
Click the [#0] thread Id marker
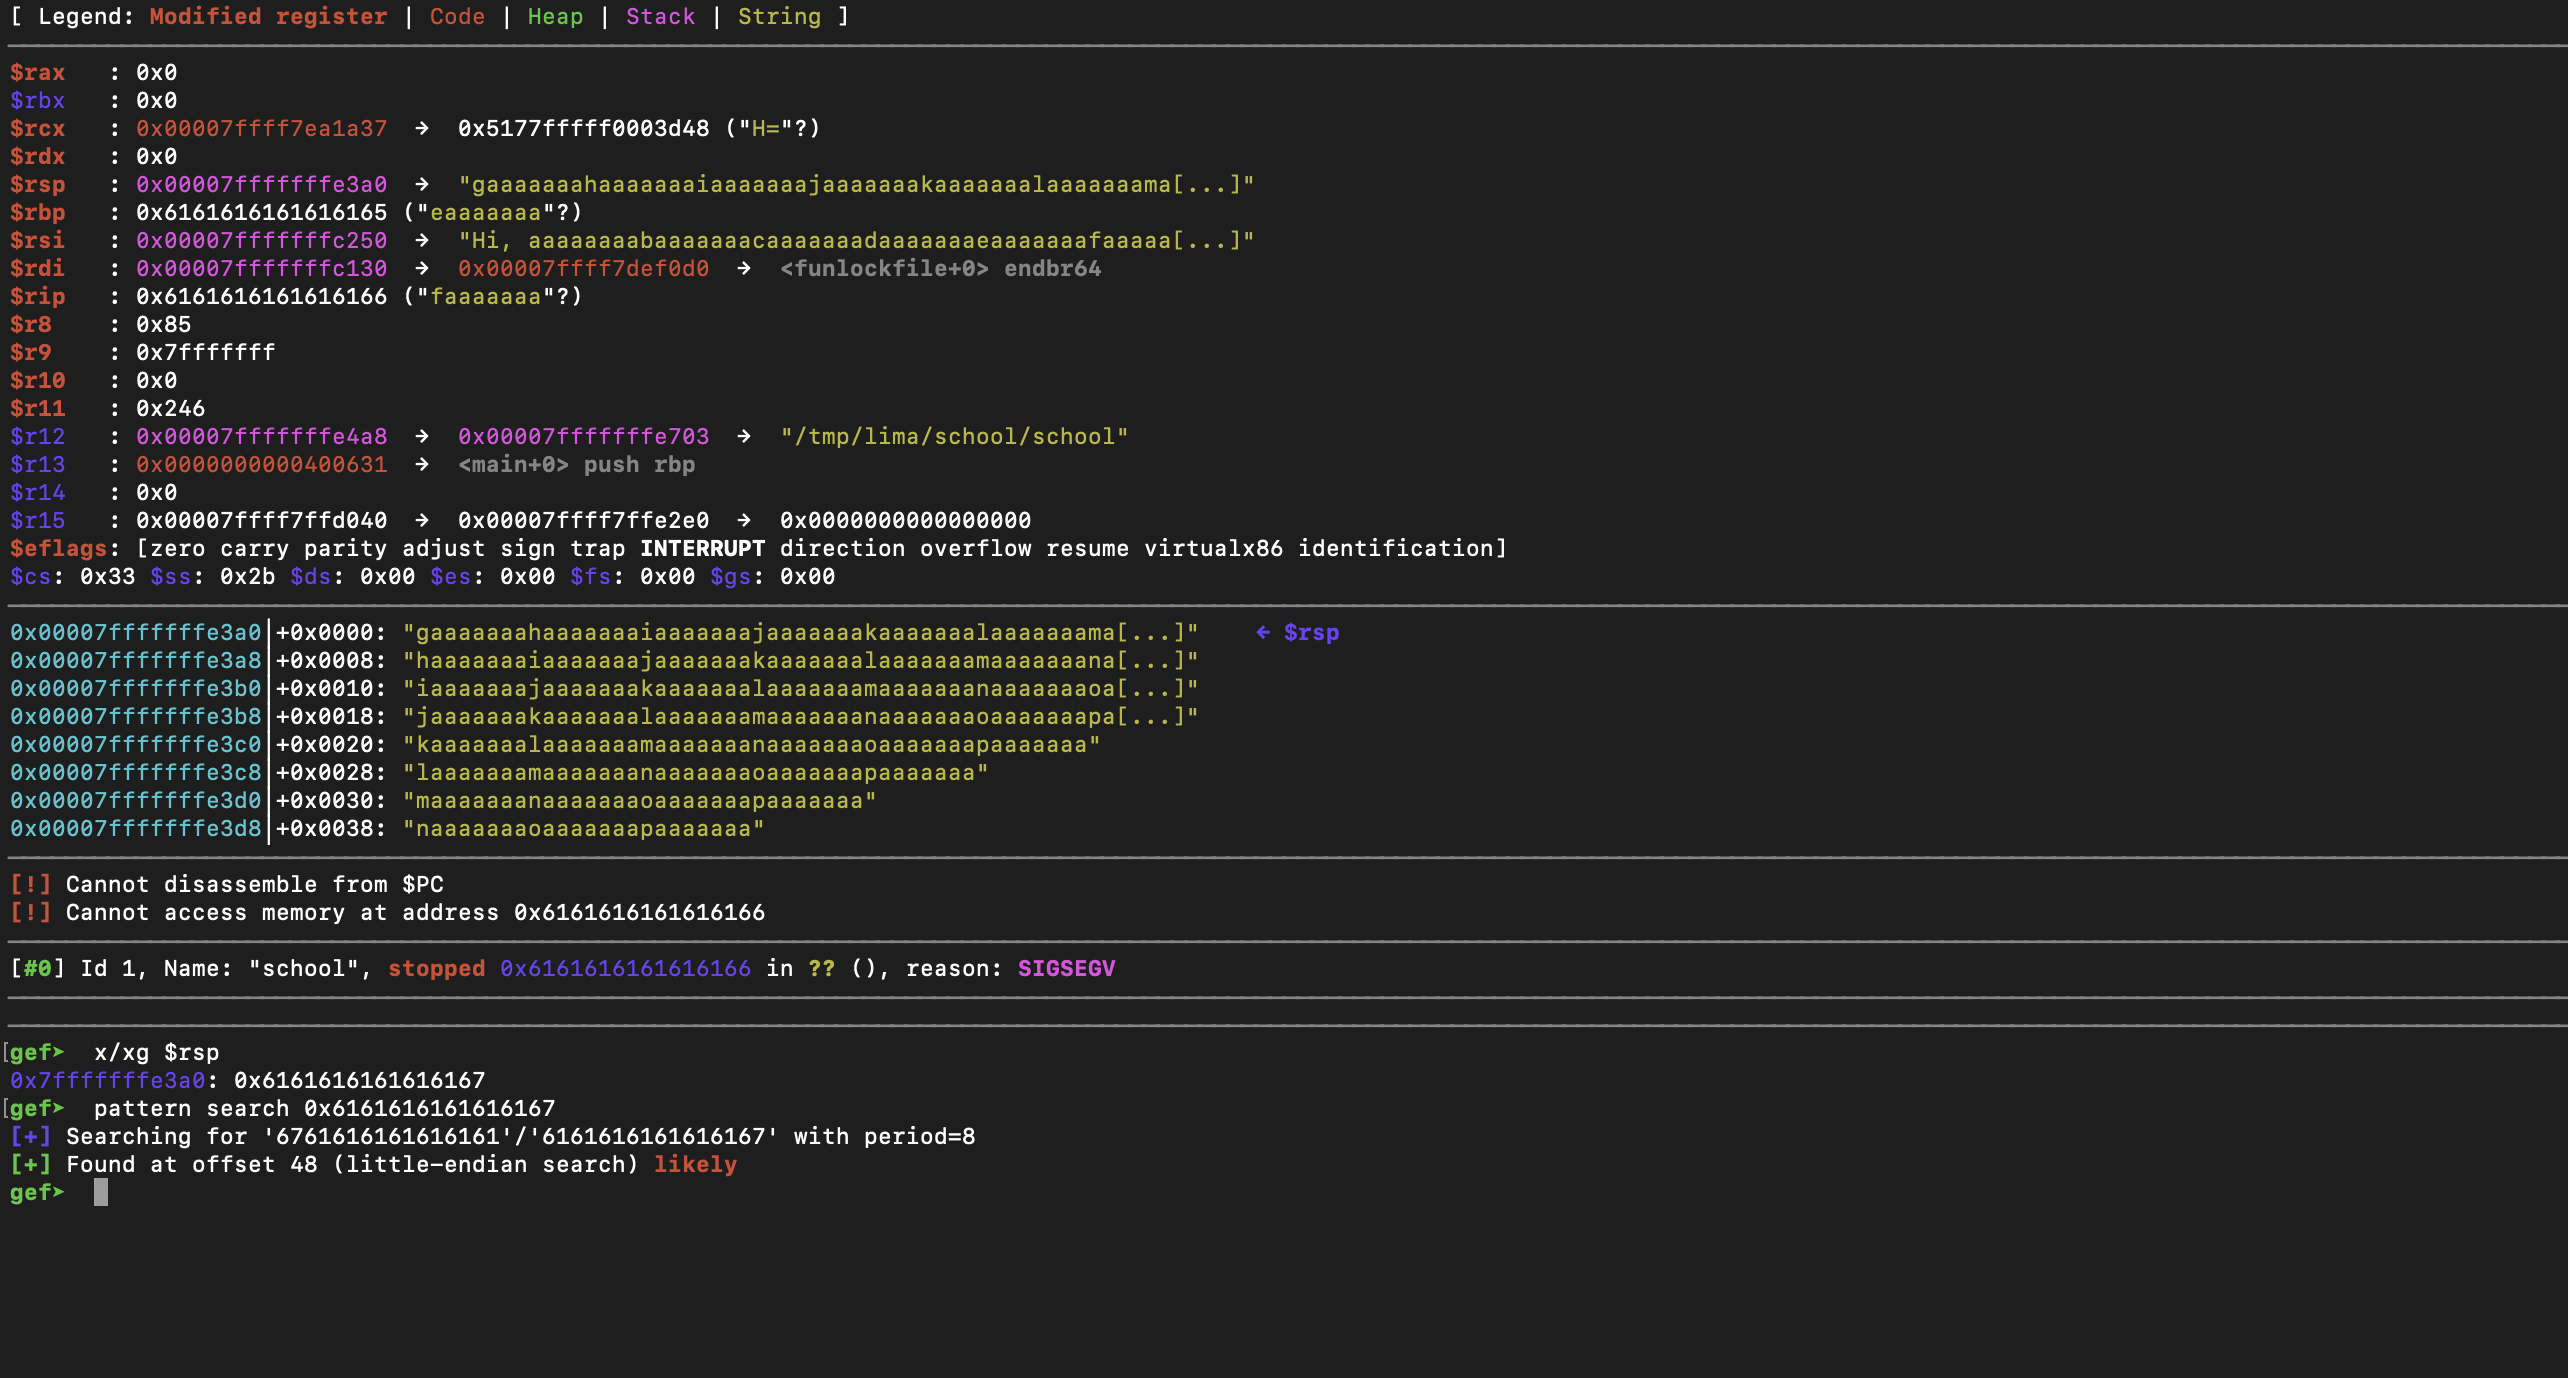[37, 969]
